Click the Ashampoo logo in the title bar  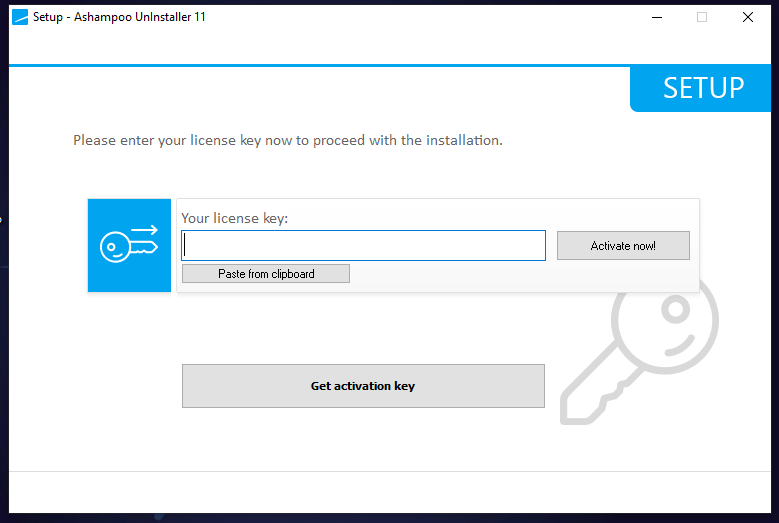20,17
